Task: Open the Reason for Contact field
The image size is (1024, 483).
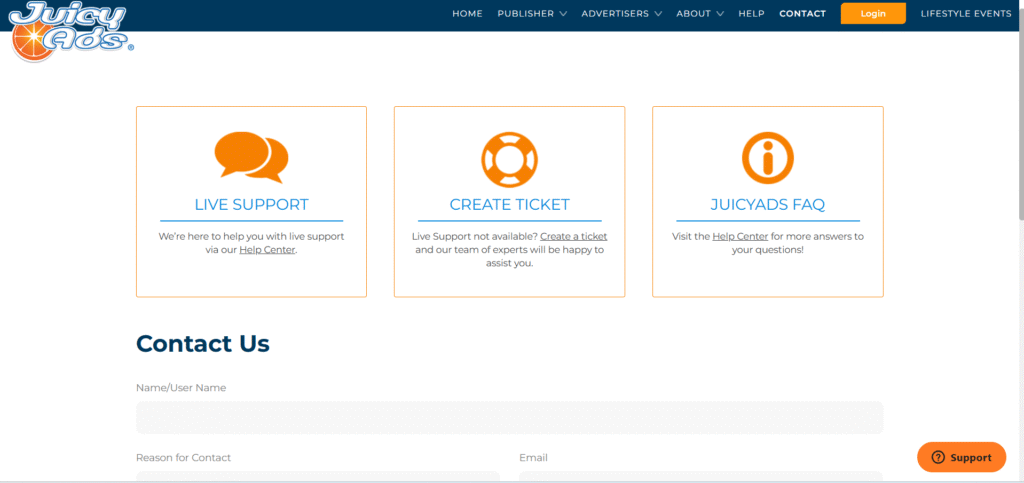Action: coord(317,477)
